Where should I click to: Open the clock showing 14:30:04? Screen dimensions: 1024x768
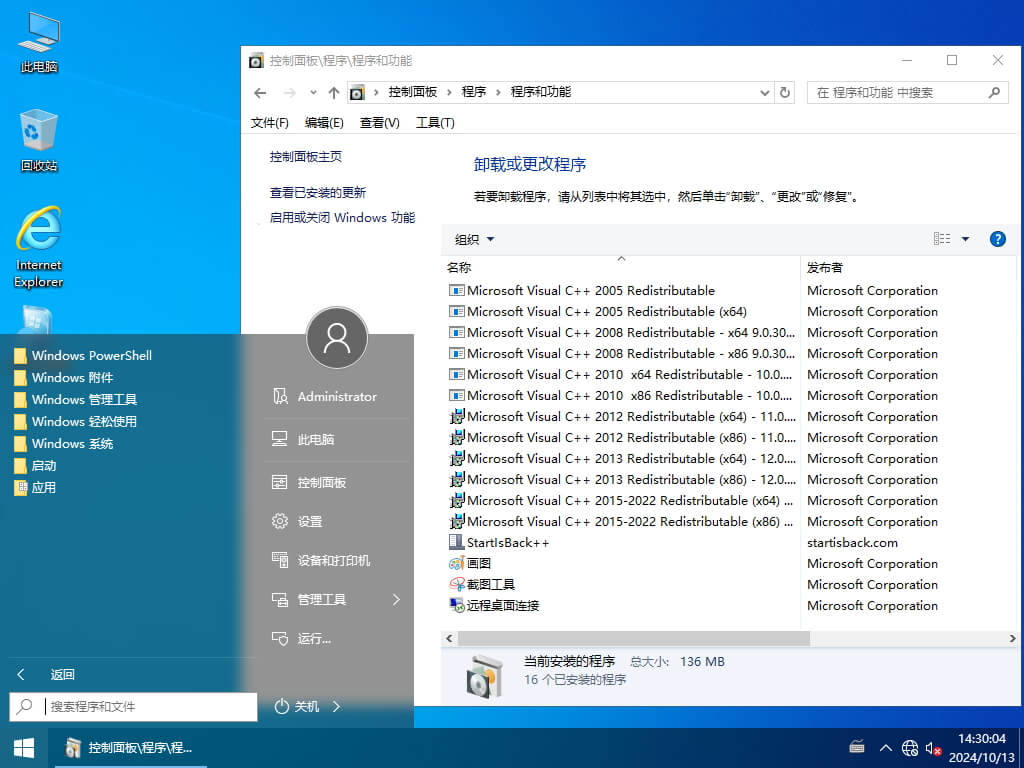pos(982,748)
